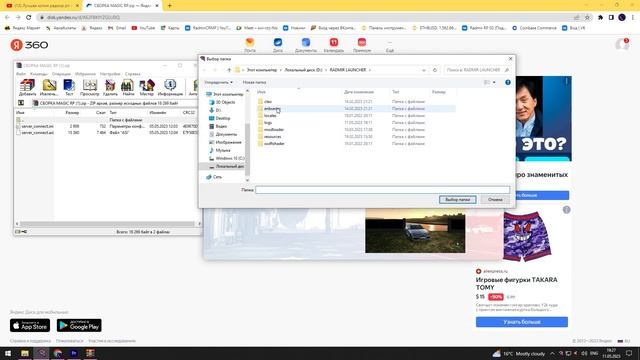The width and height of the screenshot is (640, 360).
Task: Open WinRAR's Настройки (Options) menu
Action: tap(110, 74)
